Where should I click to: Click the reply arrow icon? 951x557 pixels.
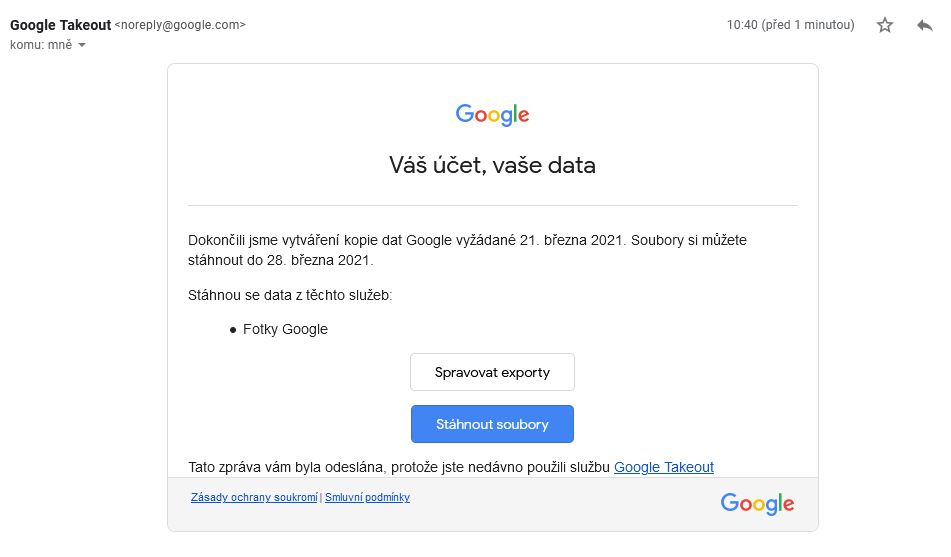925,25
